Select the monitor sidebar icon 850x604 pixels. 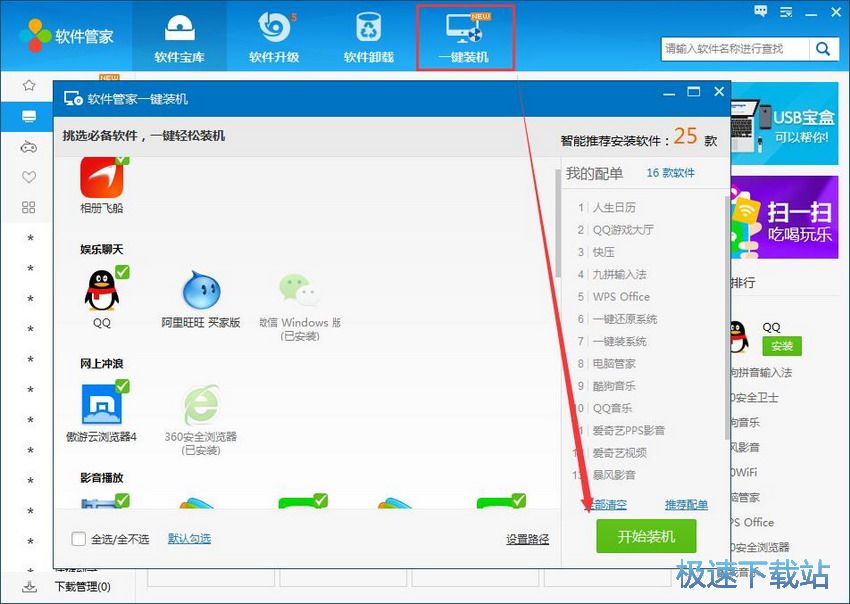29,116
